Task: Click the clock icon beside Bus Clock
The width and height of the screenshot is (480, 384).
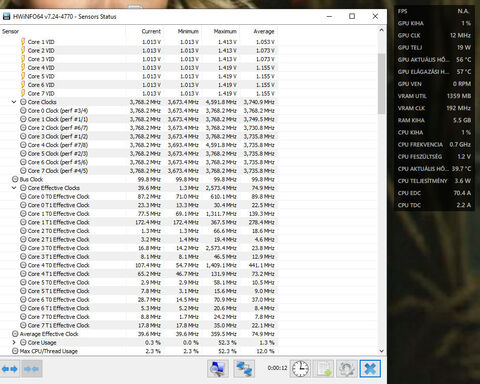Action: point(15,179)
